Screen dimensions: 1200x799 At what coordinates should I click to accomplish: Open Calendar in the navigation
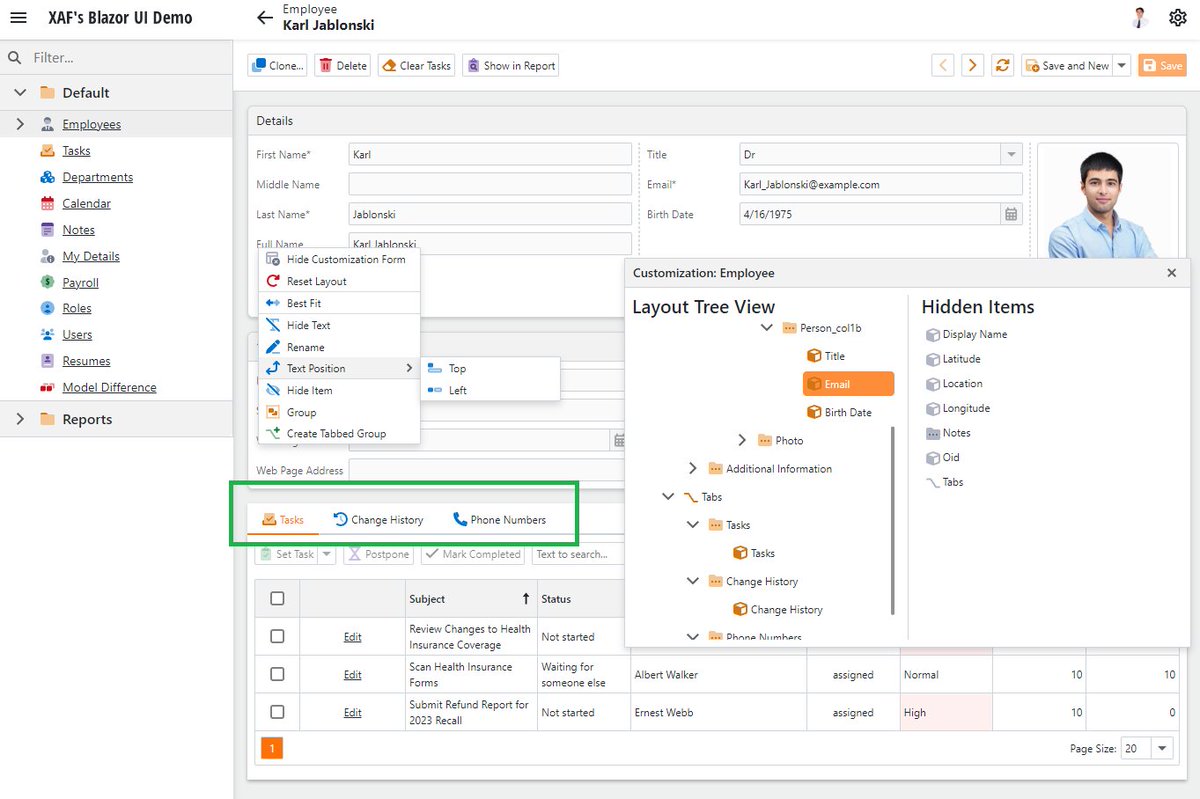[x=86, y=203]
